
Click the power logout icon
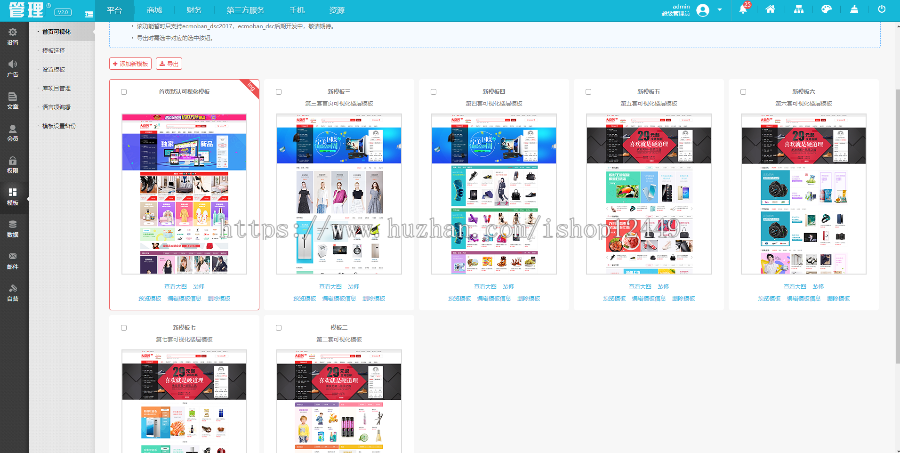(x=882, y=9)
